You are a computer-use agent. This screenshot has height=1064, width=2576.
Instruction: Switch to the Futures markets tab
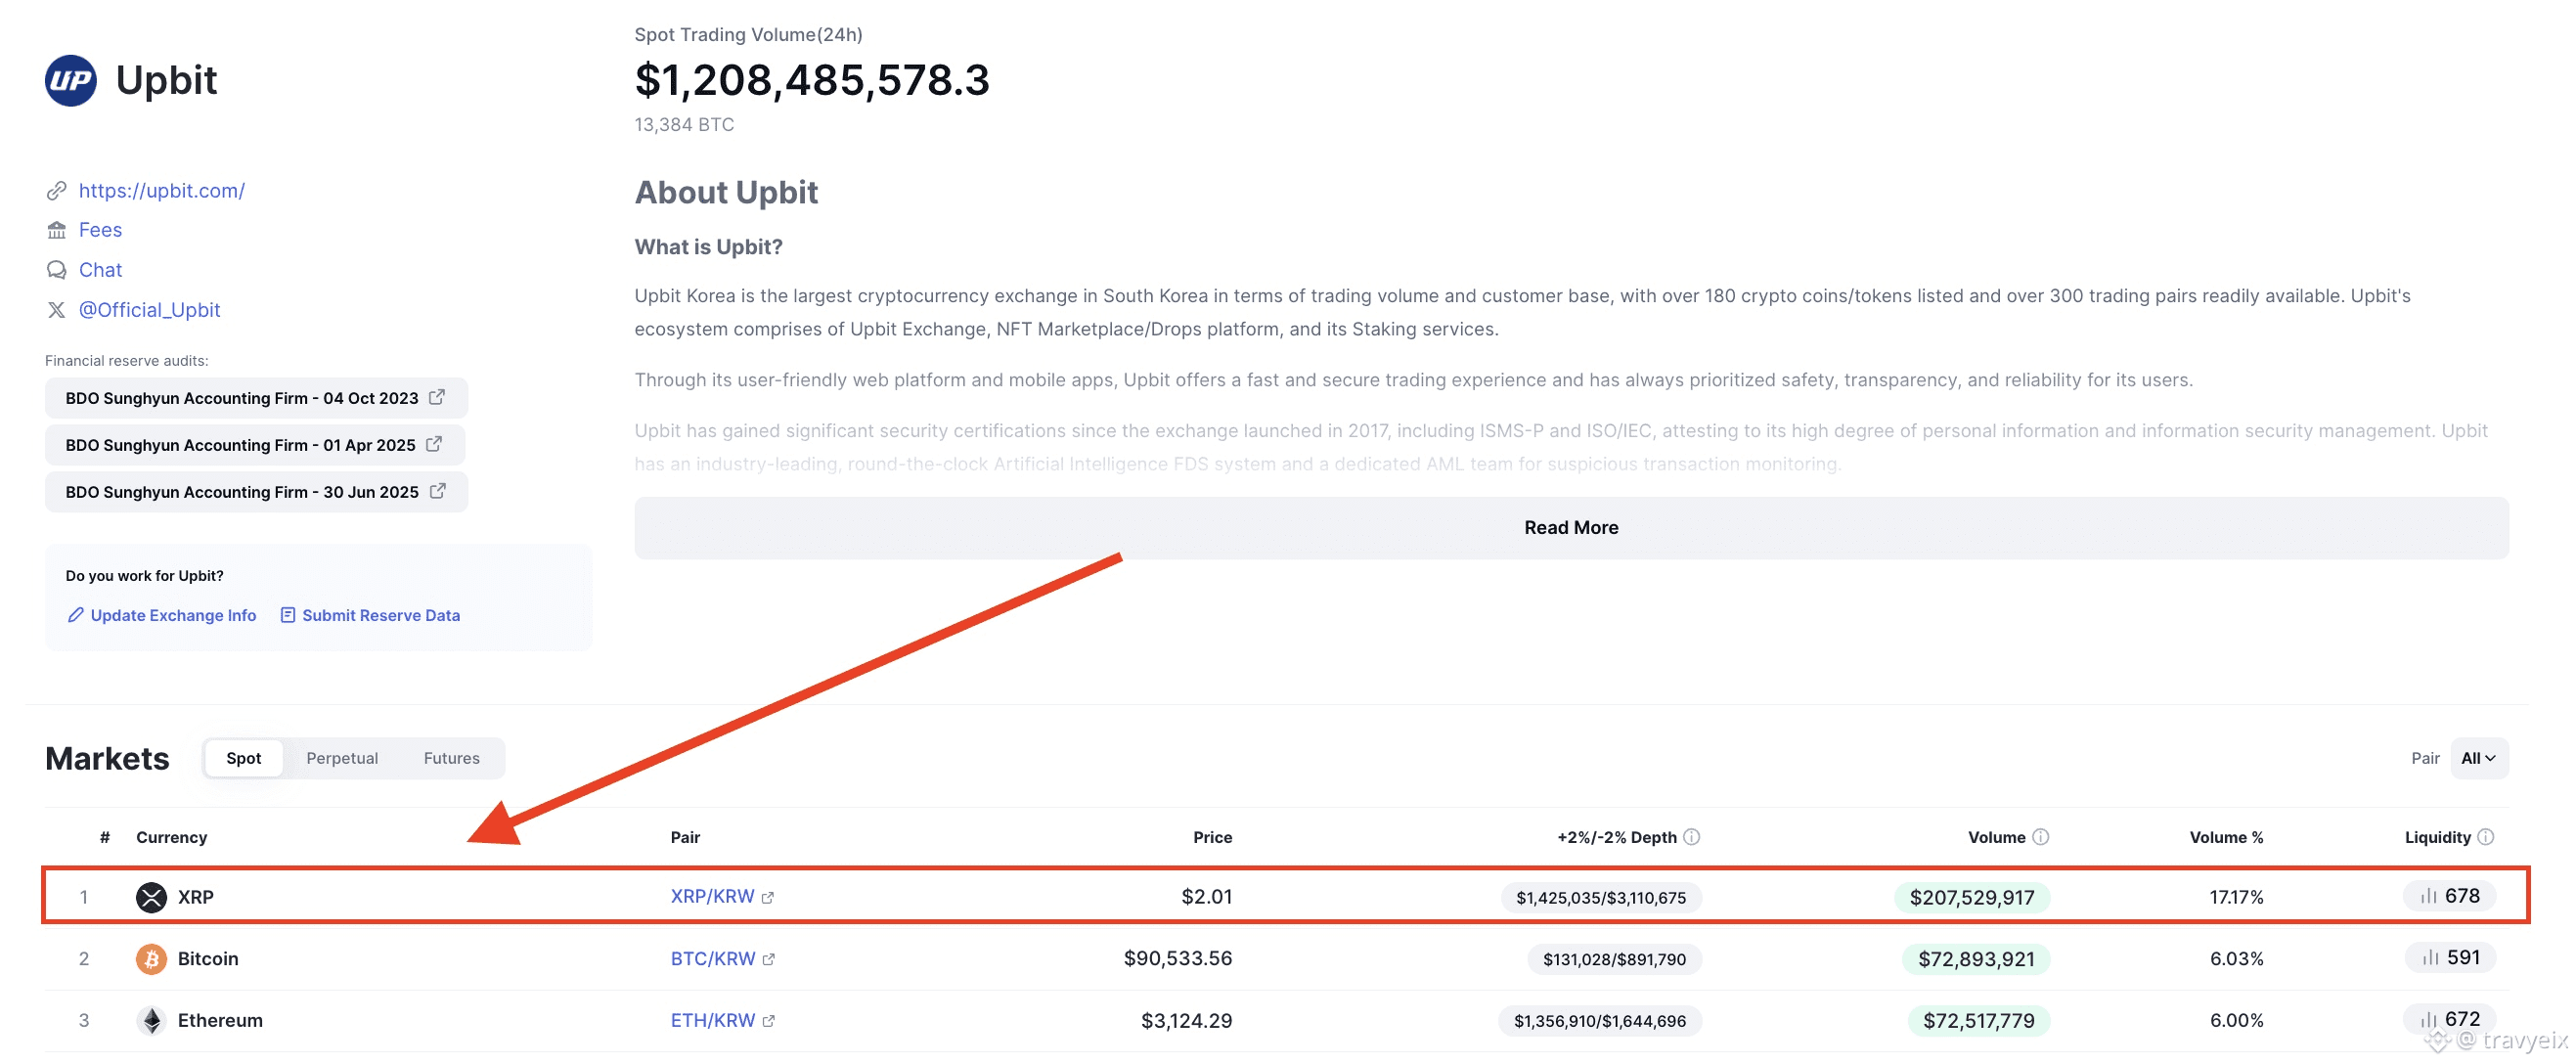(451, 758)
